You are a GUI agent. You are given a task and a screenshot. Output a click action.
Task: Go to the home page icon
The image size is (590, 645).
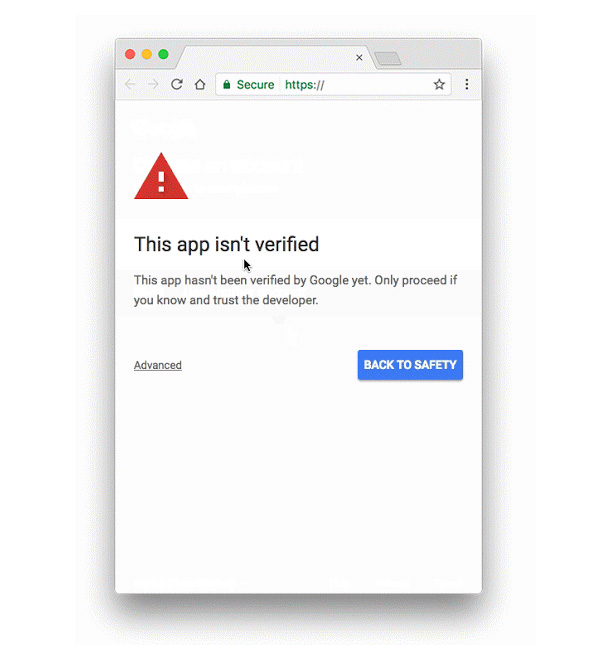coord(200,84)
